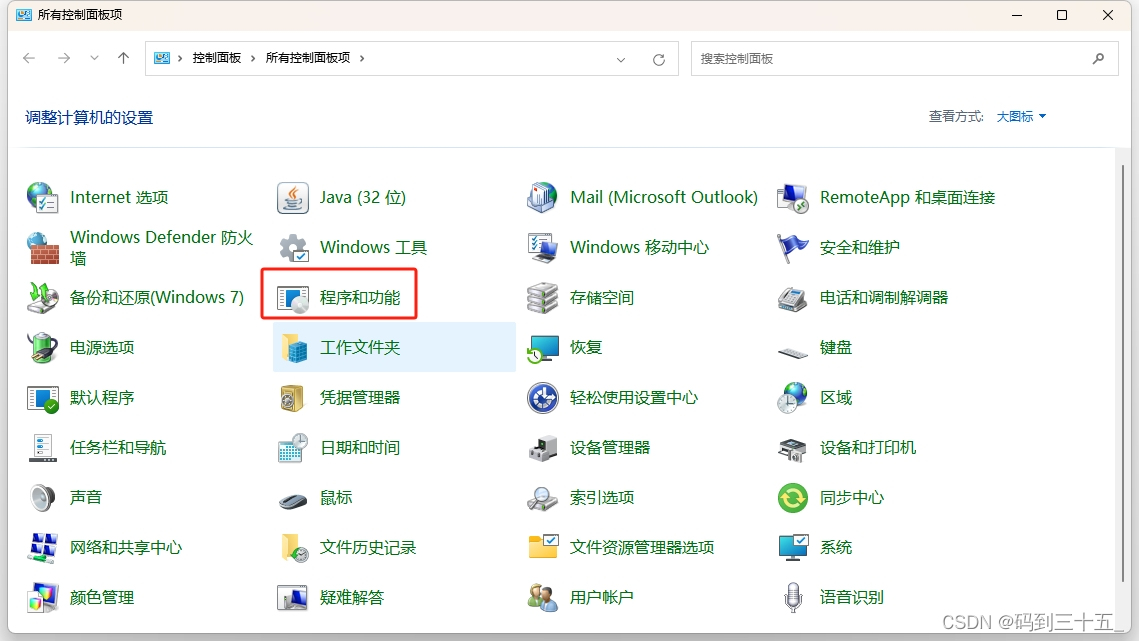
Task: Open the 索引选项 magnifier icon
Action: 543,498
